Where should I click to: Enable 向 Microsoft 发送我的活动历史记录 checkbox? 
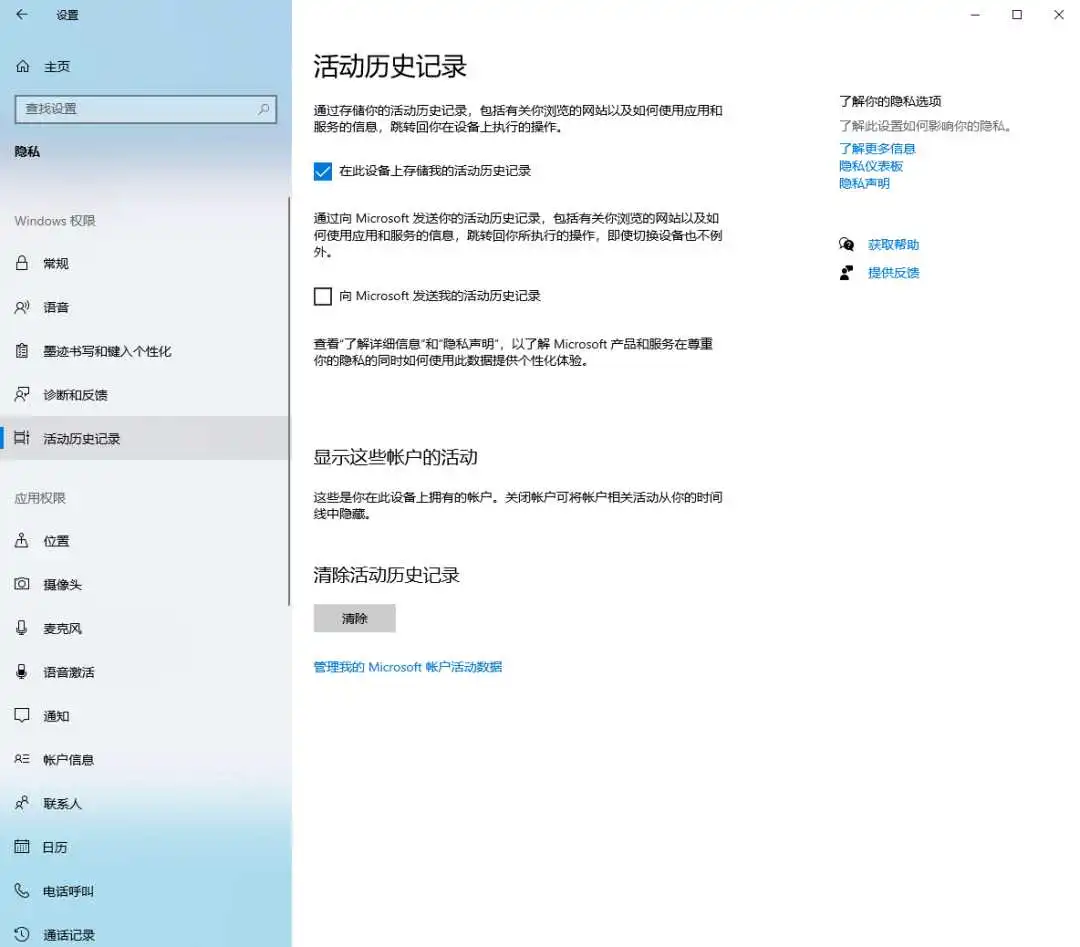pos(323,296)
